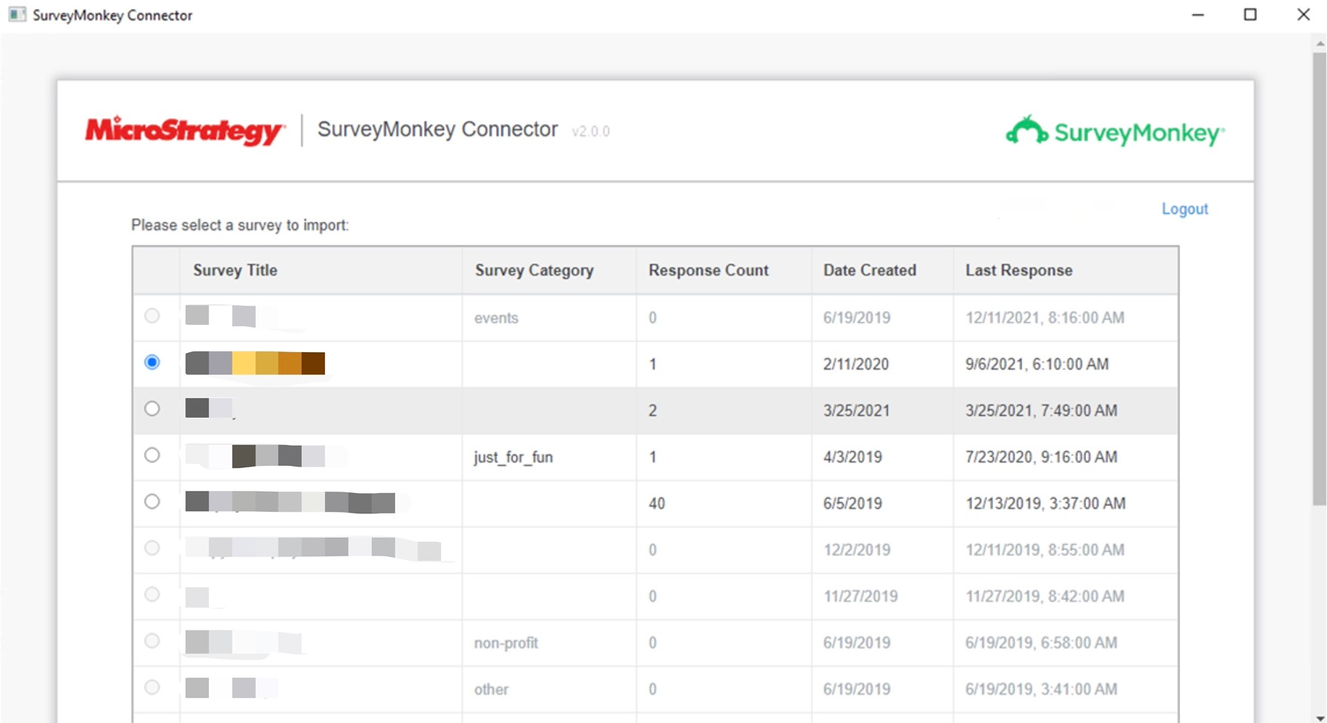
Task: Maximize the SurveyMonkey Connector window
Action: [x=1250, y=15]
